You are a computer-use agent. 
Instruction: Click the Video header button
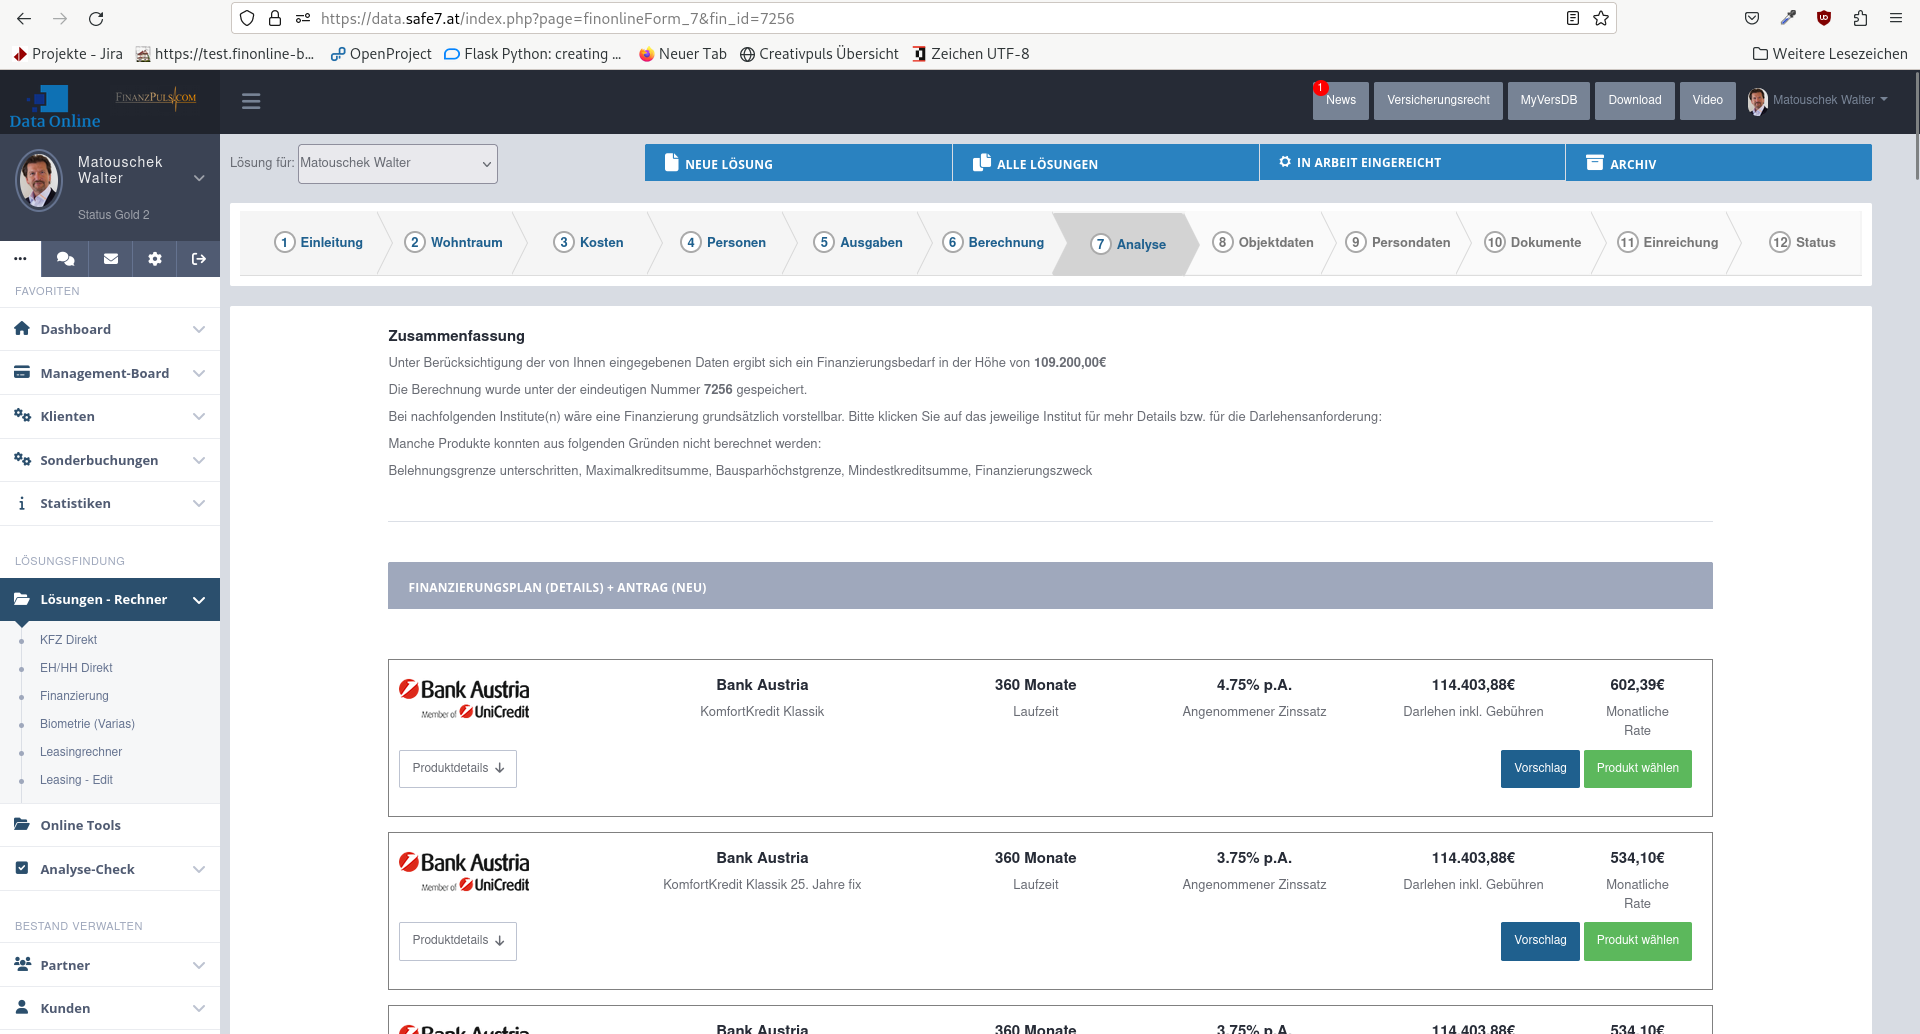[x=1707, y=100]
